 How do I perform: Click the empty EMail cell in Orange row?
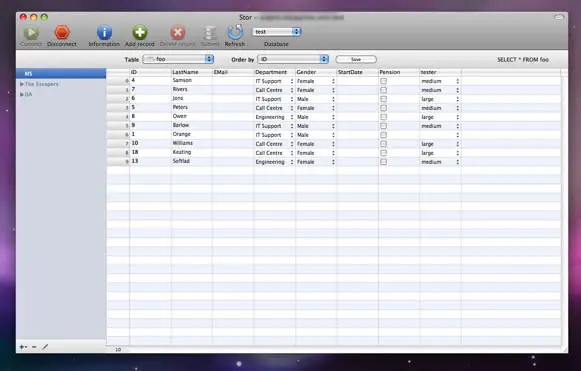pyautogui.click(x=233, y=135)
